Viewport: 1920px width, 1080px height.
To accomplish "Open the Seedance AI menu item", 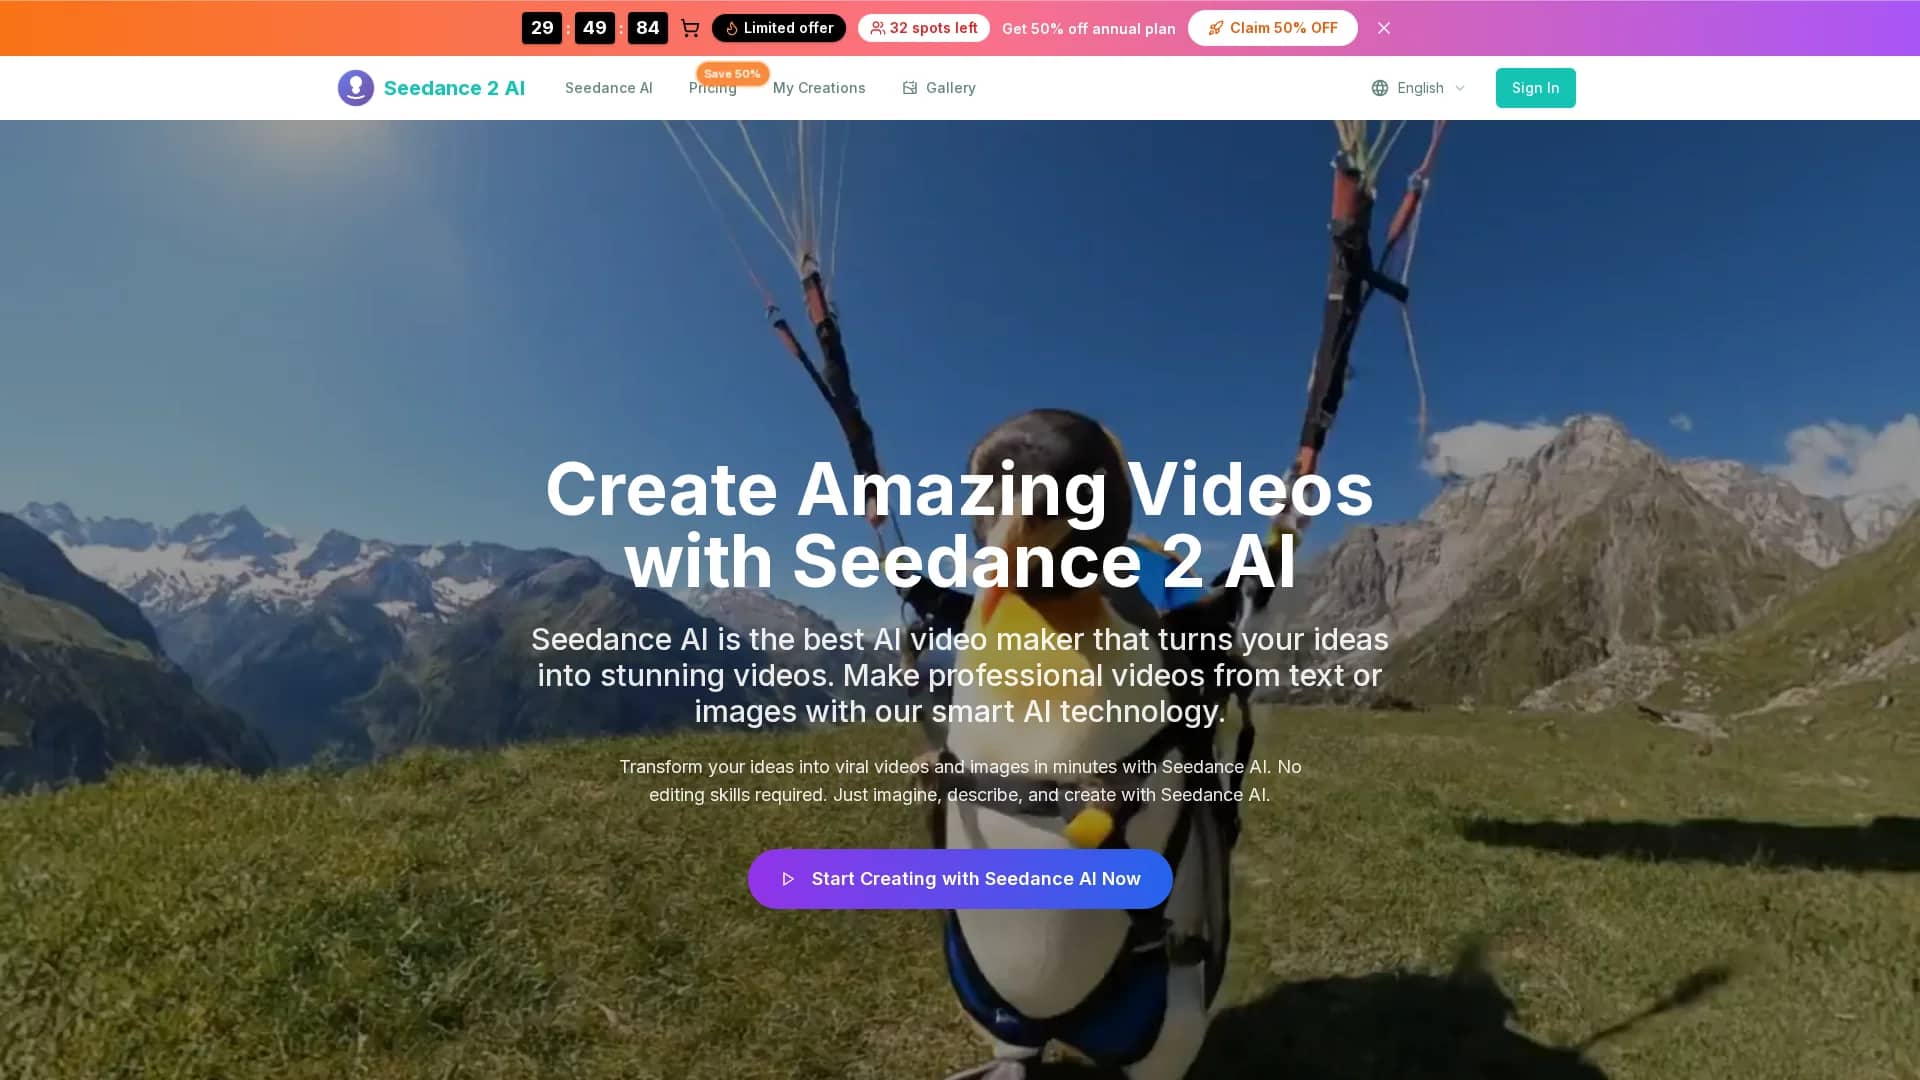I will coord(609,88).
